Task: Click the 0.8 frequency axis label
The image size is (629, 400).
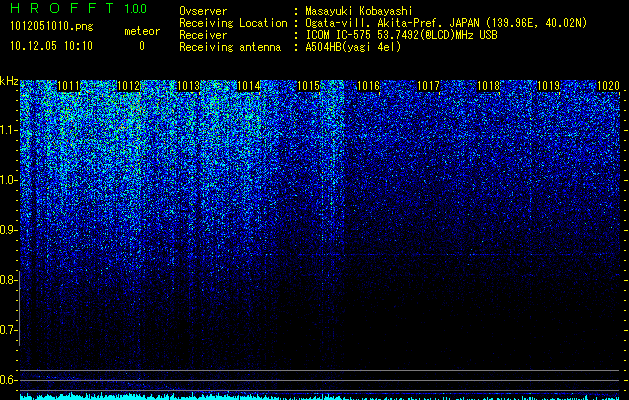Action: 8,280
